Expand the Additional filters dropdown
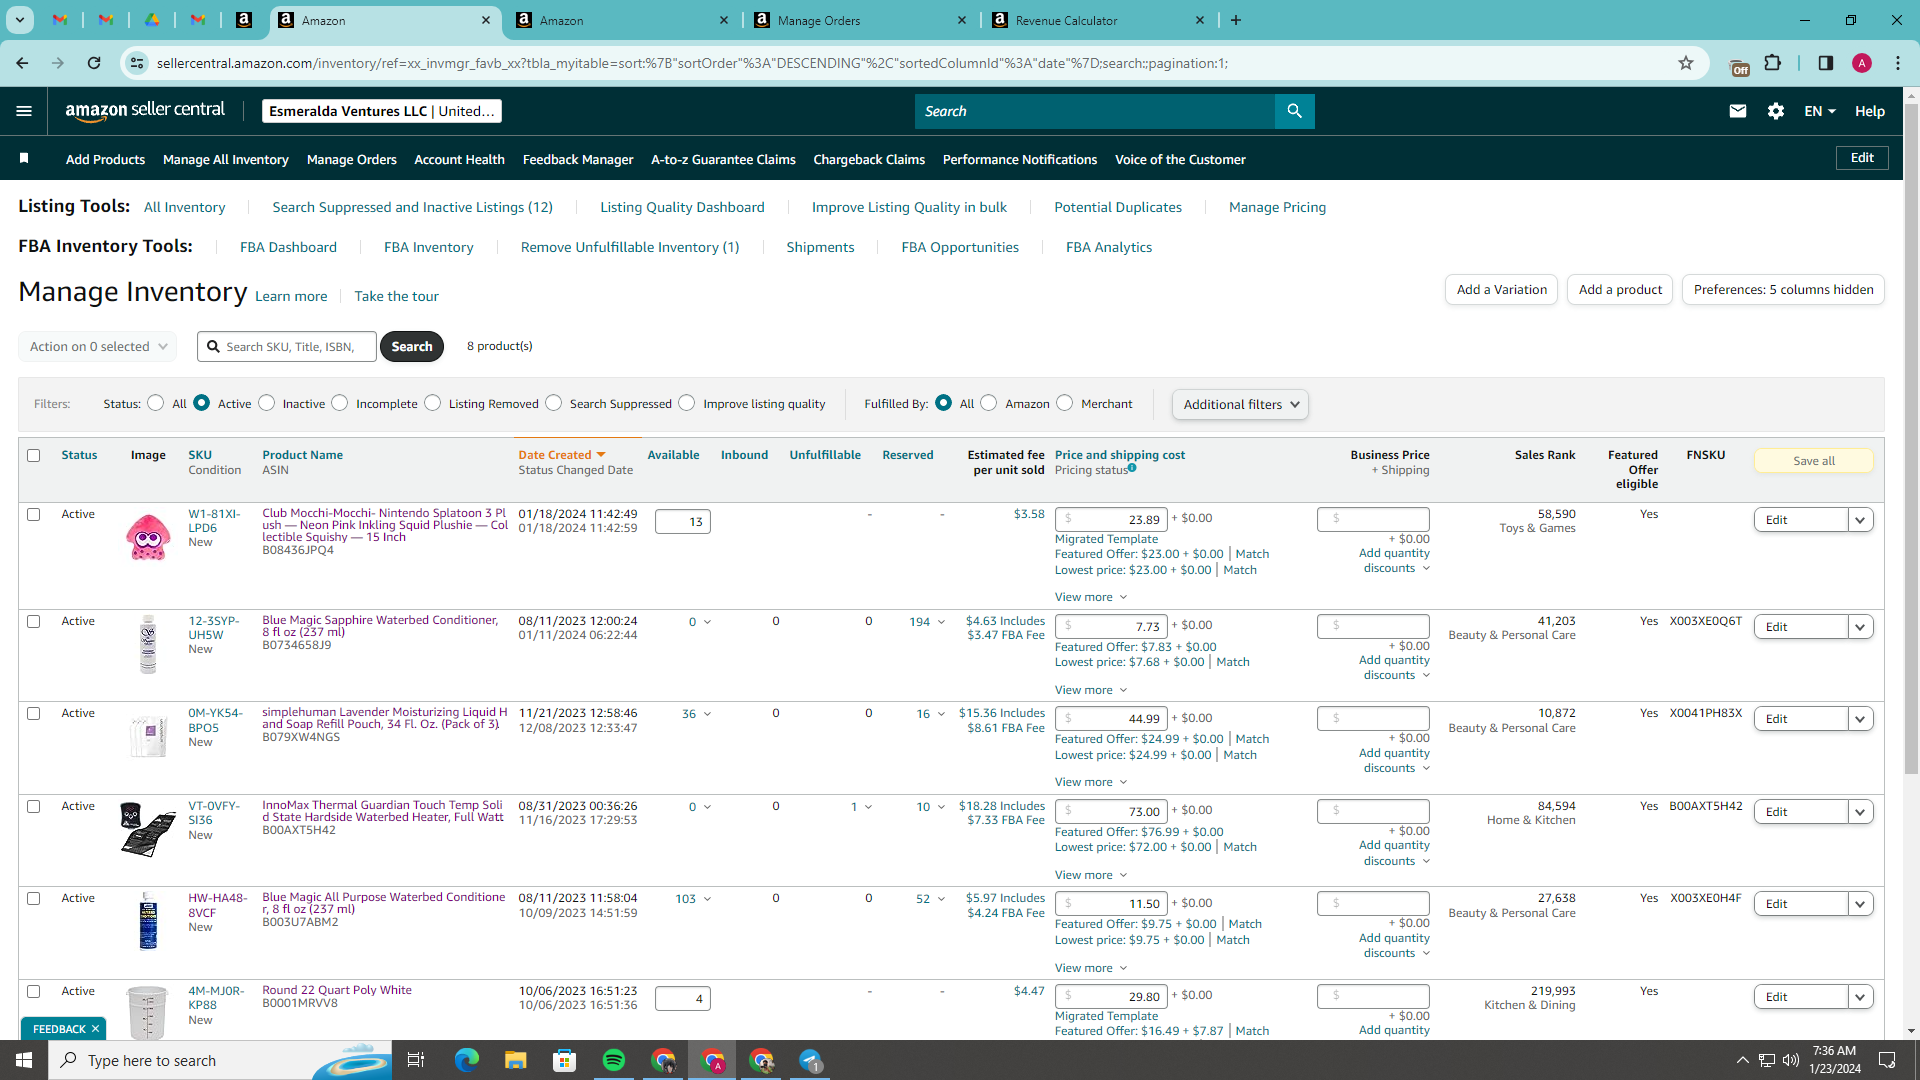This screenshot has height=1080, width=1920. (1240, 404)
